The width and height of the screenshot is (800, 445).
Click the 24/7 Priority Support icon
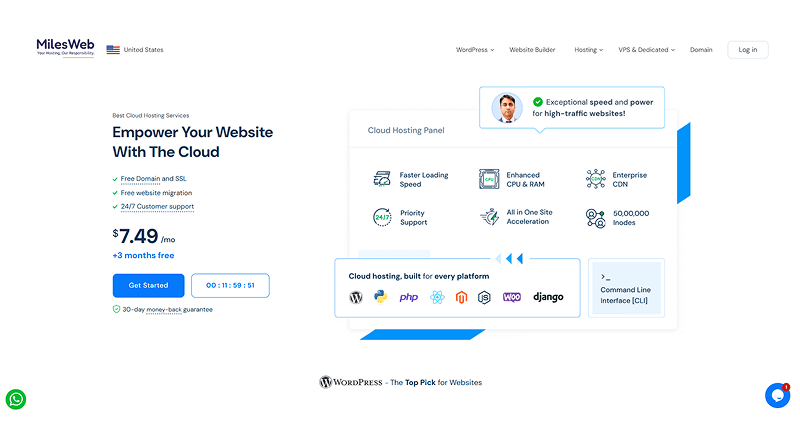click(381, 217)
